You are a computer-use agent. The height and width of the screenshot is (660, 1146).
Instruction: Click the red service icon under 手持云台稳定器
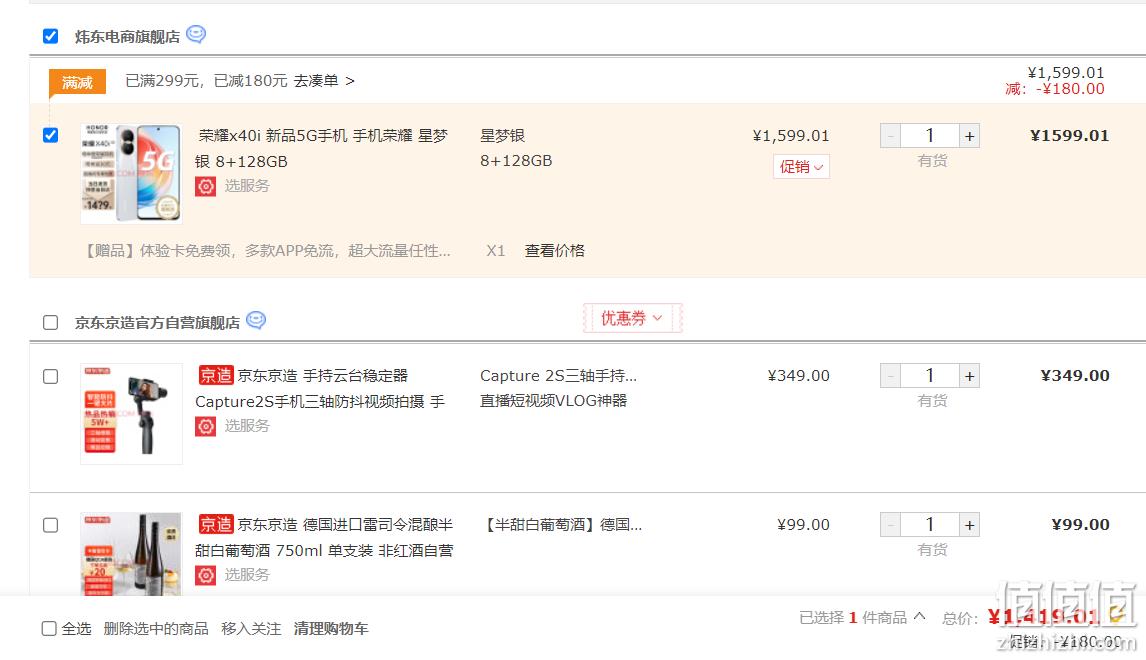pyautogui.click(x=206, y=426)
